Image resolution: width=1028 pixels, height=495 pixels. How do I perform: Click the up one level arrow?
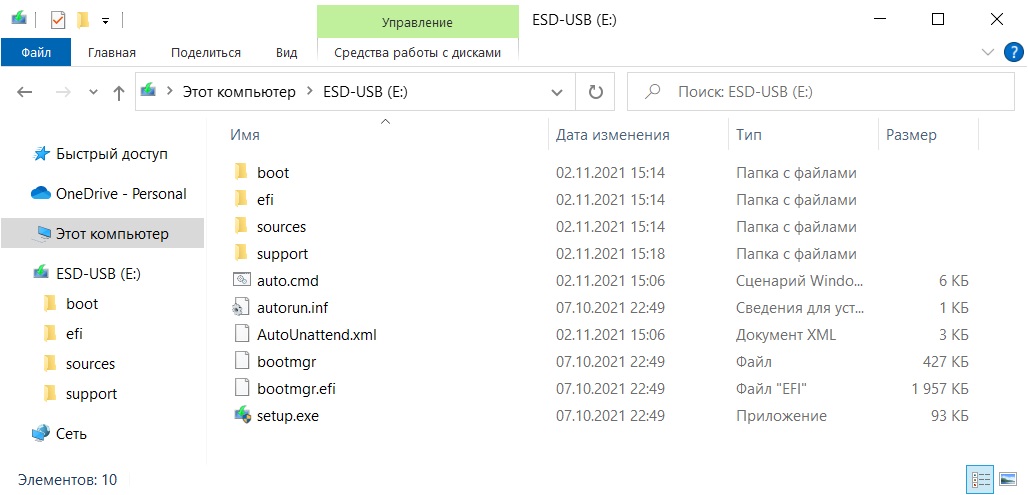tap(119, 92)
